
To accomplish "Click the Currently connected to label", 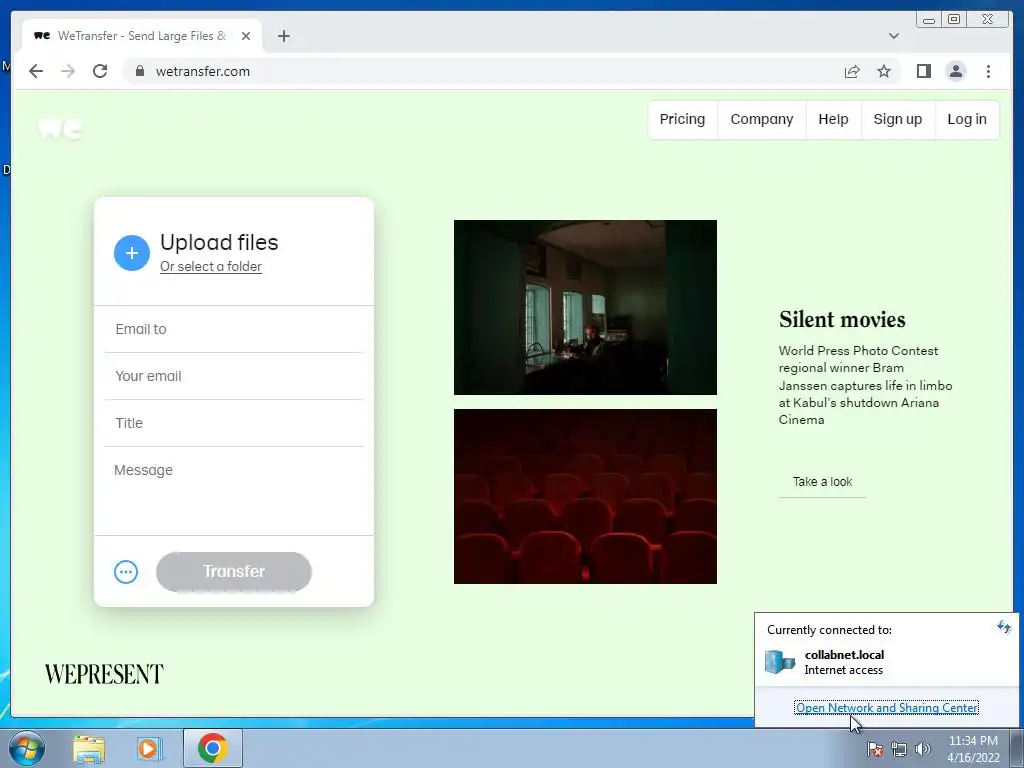I will (829, 630).
